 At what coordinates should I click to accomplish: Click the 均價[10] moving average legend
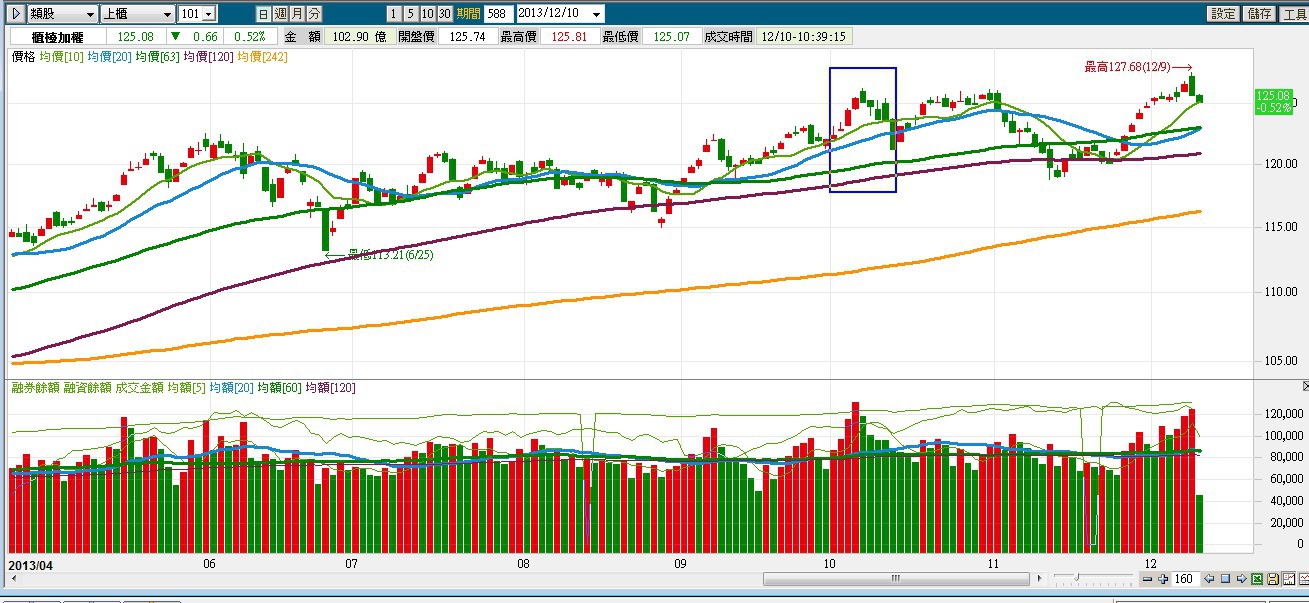[61, 57]
